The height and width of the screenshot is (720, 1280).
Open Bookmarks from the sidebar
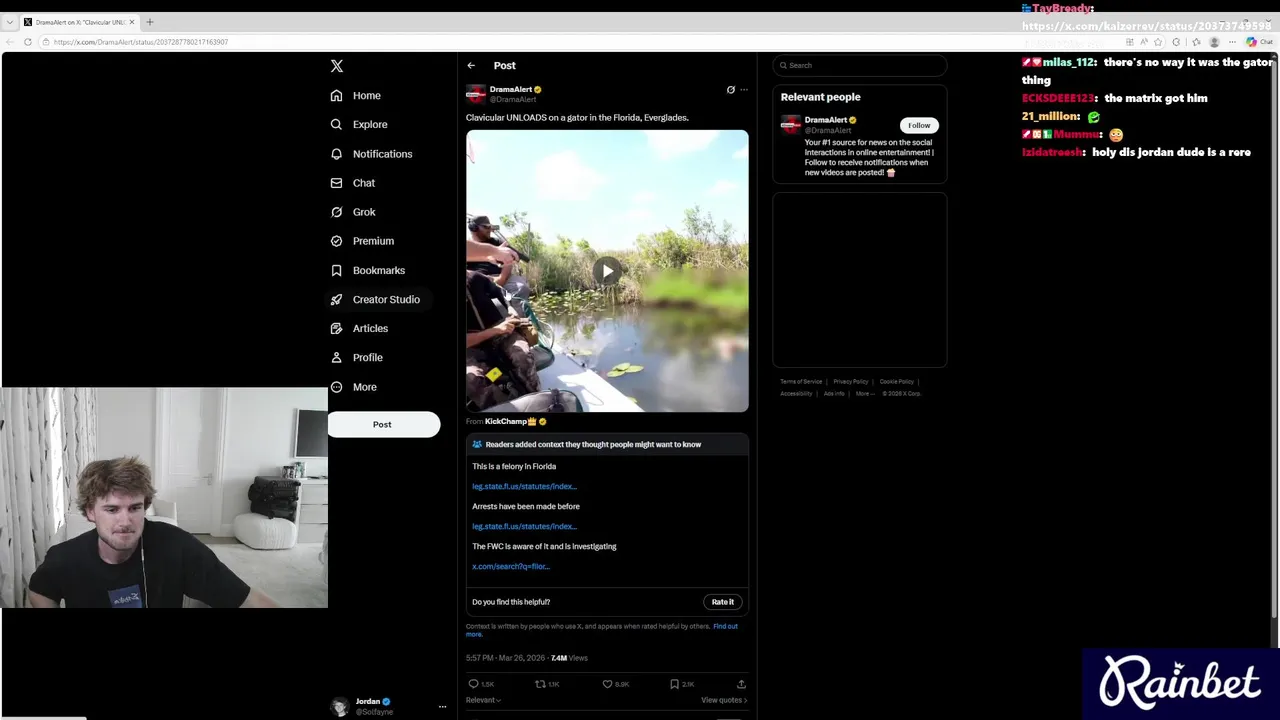(367, 270)
